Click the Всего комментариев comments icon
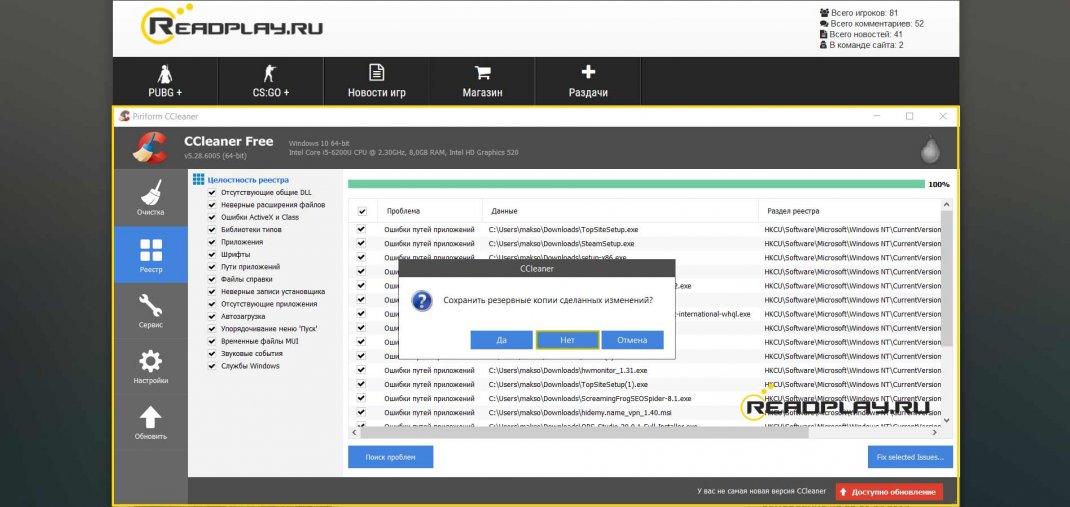 coord(824,23)
